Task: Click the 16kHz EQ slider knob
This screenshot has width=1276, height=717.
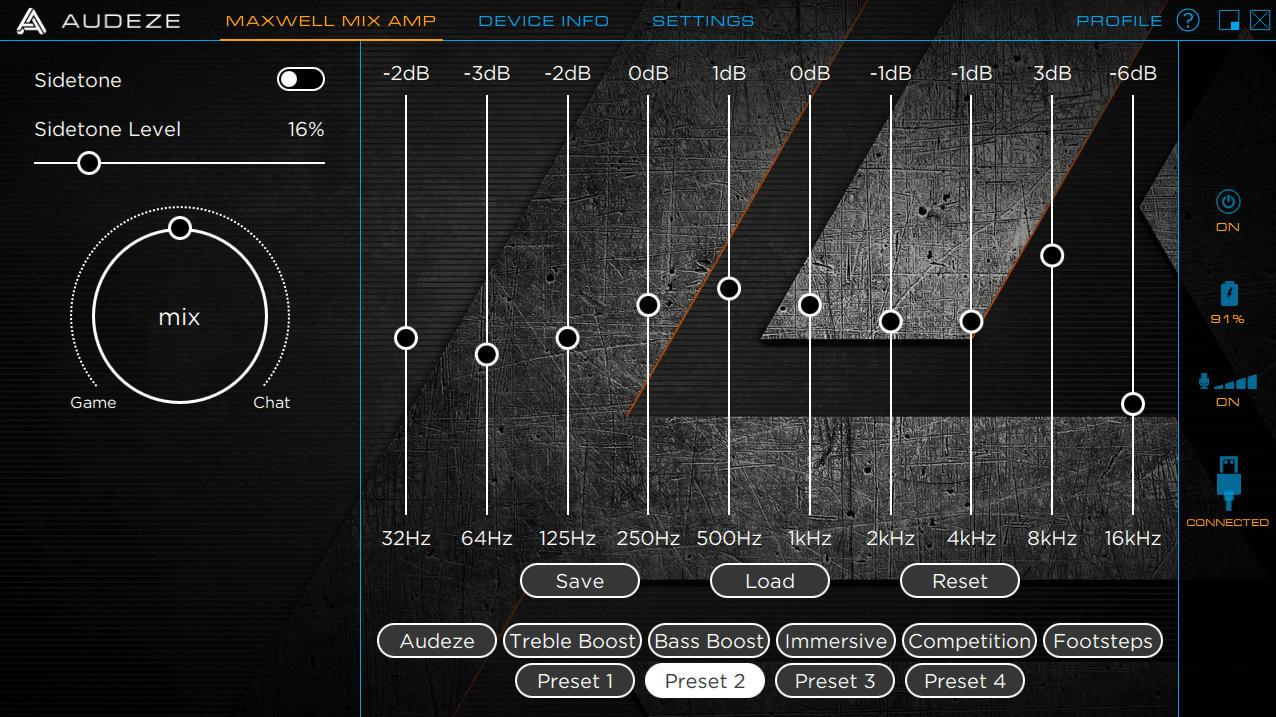Action: tap(1132, 404)
